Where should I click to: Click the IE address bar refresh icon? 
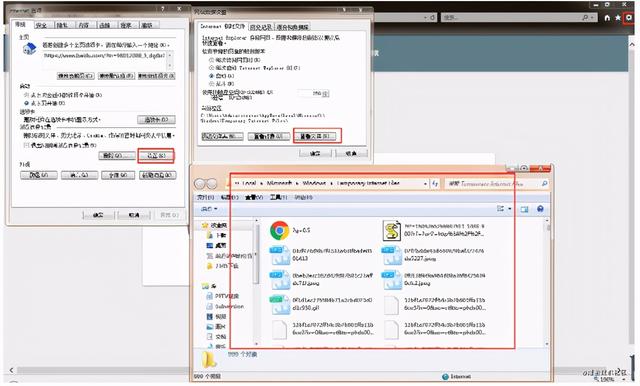coord(432,18)
